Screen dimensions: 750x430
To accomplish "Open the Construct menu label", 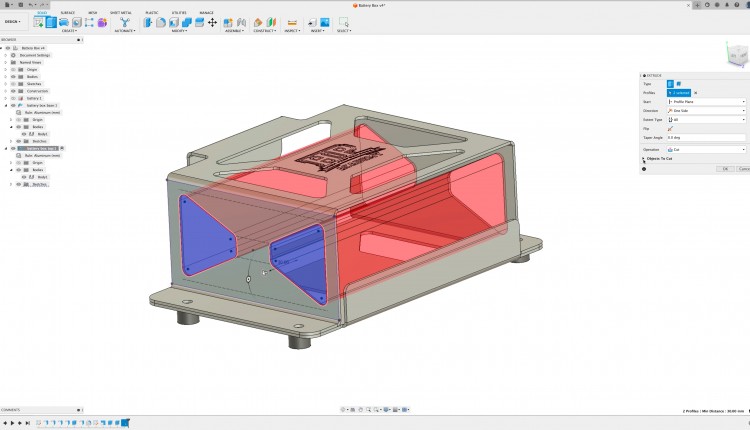I will pos(265,31).
